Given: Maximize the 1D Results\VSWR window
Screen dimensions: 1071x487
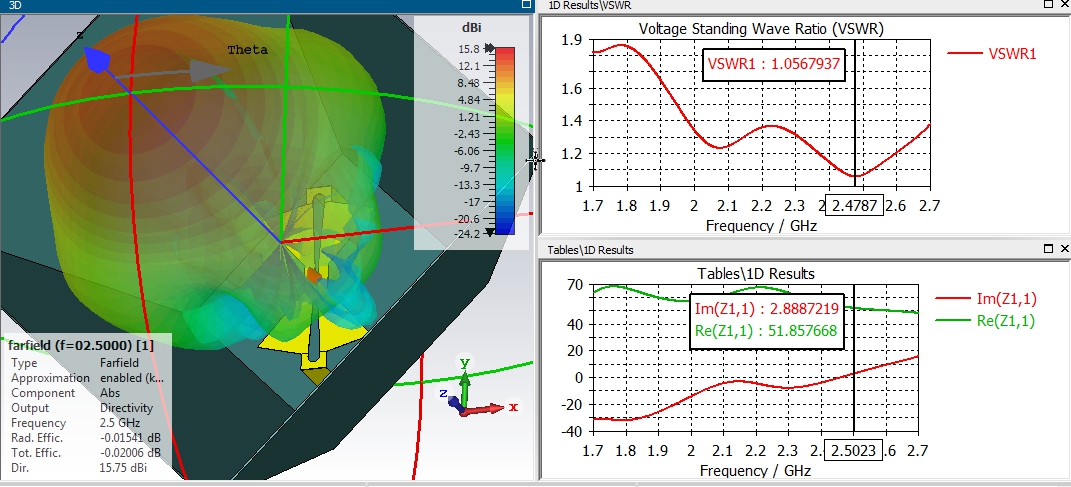Looking at the screenshot, I should point(1049,4).
